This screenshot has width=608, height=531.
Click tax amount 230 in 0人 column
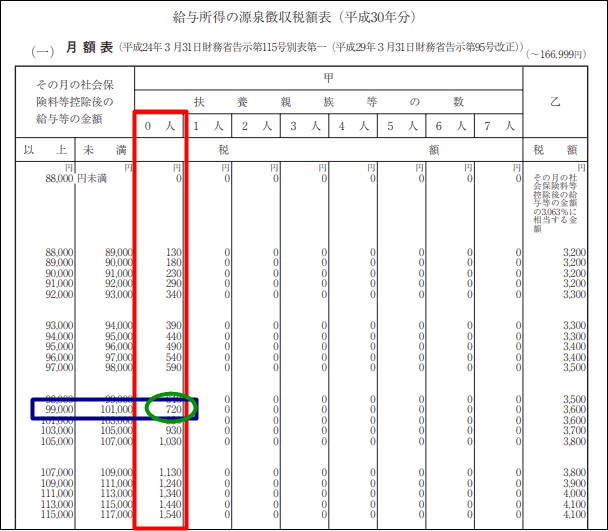174,273
